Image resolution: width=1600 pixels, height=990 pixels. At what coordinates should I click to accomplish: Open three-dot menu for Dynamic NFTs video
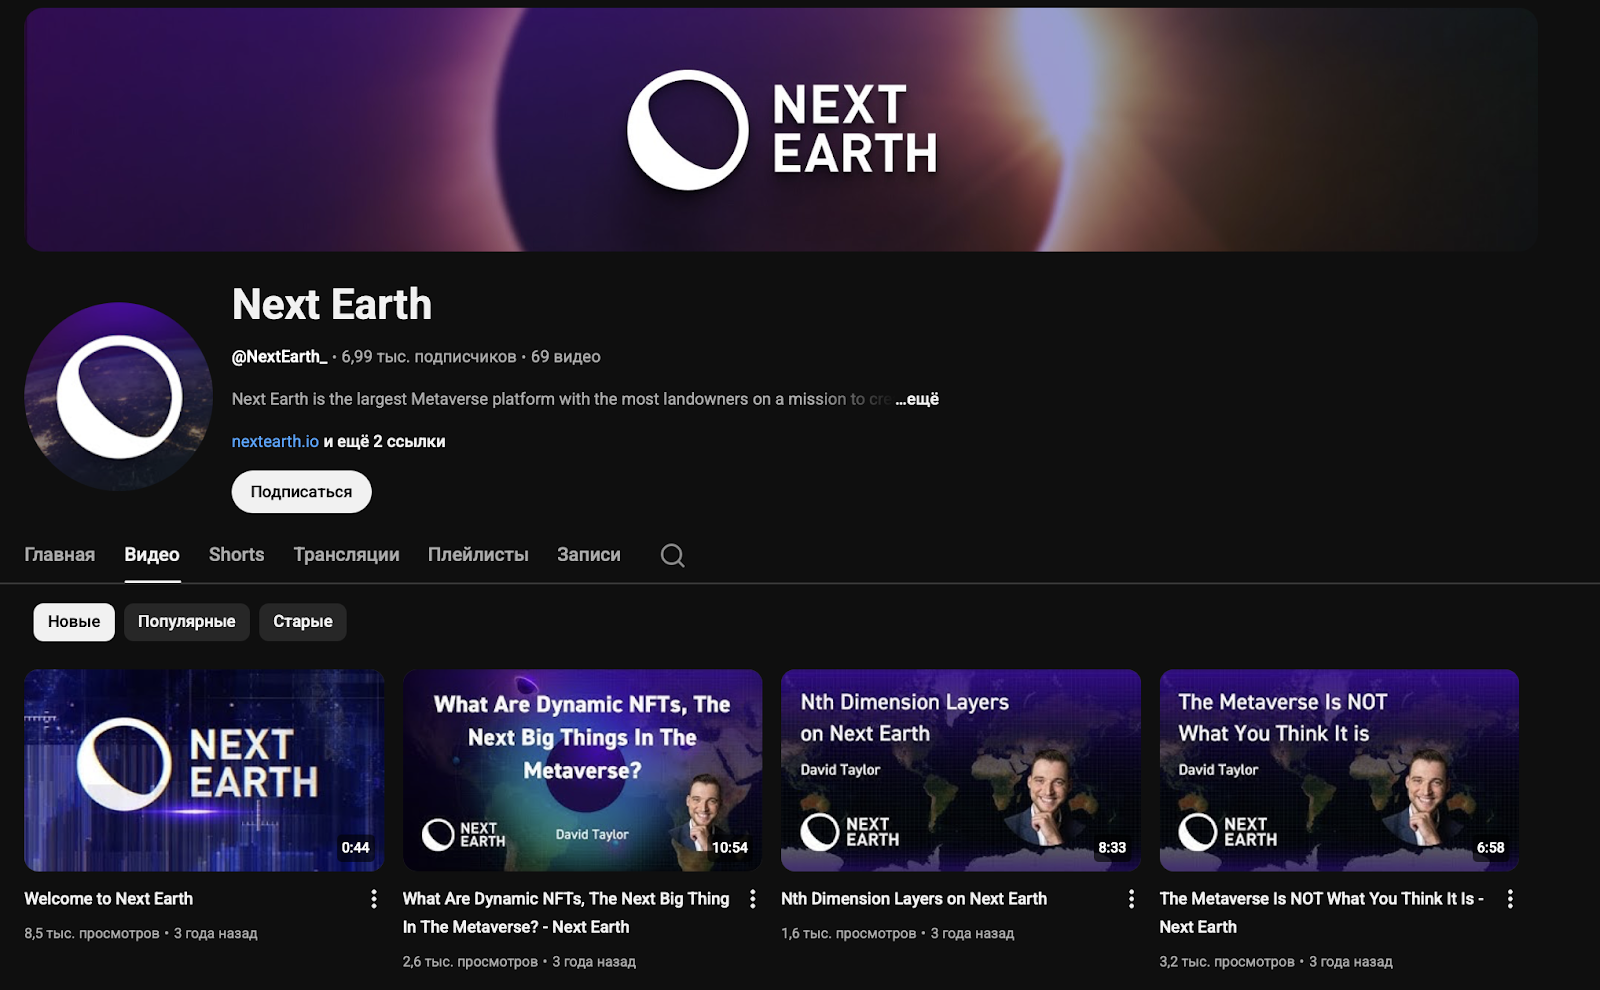[753, 899]
